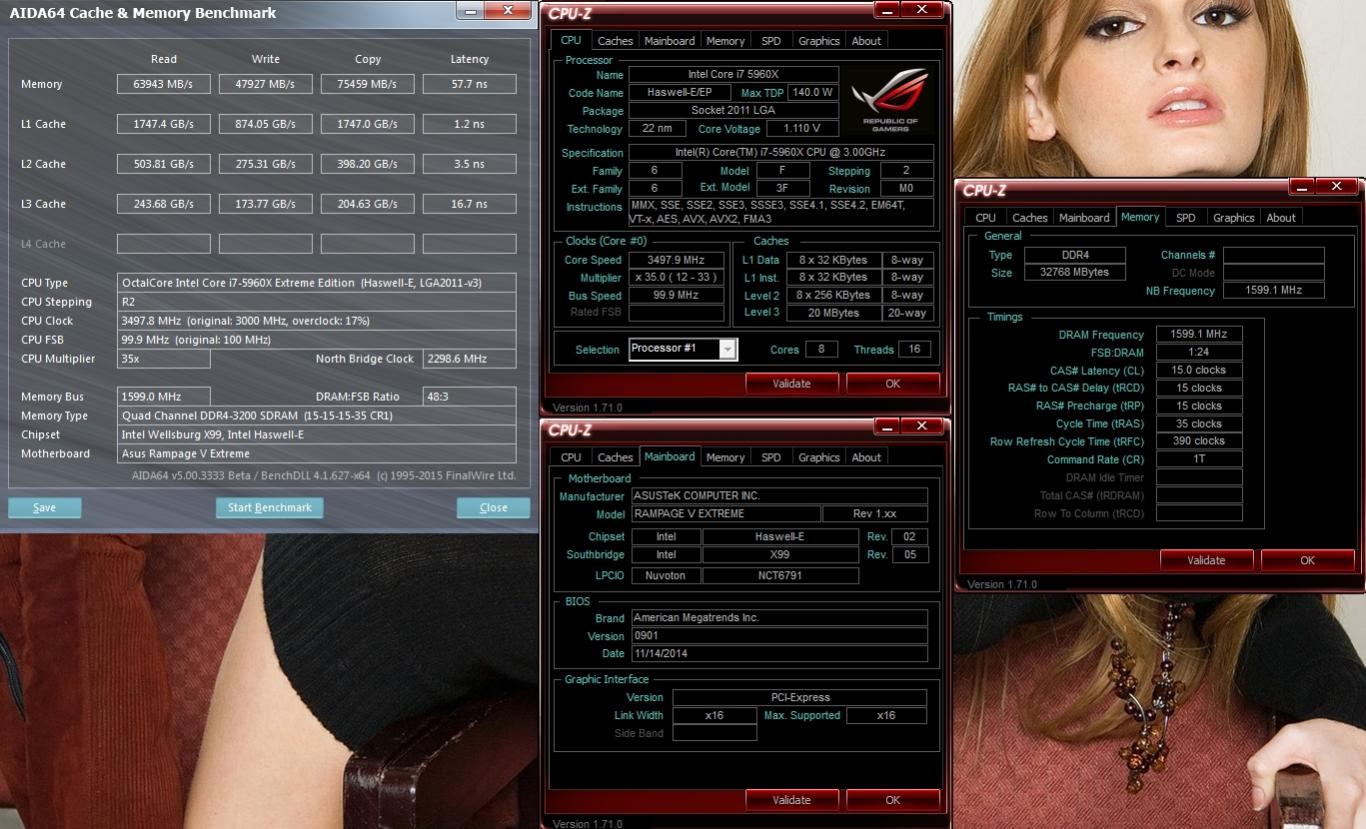Screen dimensions: 1366x829
Task: Click Memory Write value 47927 MB/s
Action: [x=266, y=84]
